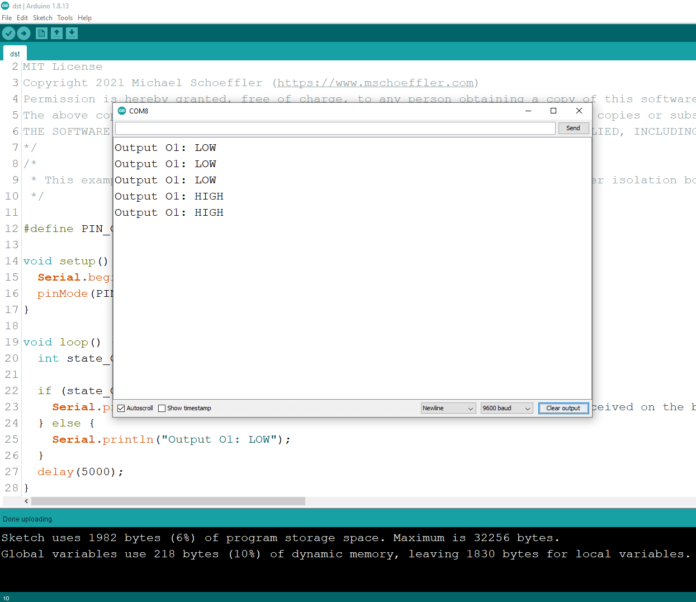Viewport: 696px width, 602px height.
Task: Click the first 'Output O1: HIGH' line
Action: point(169,196)
